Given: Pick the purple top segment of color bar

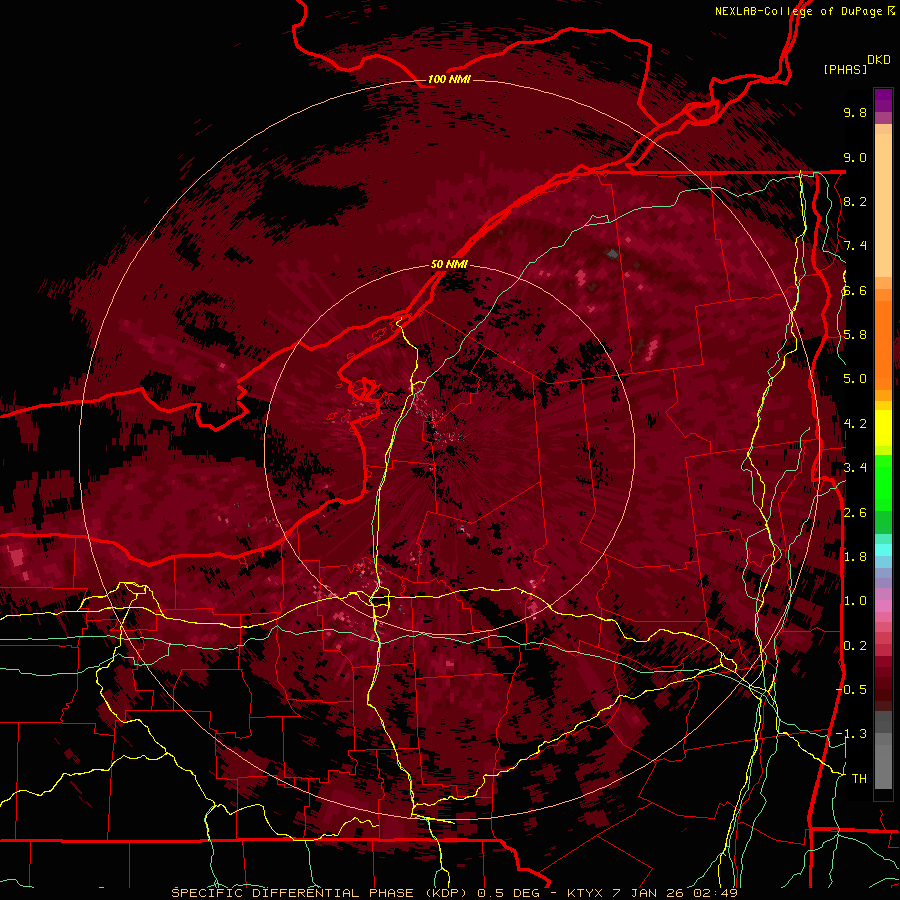Looking at the screenshot, I should click(x=883, y=100).
